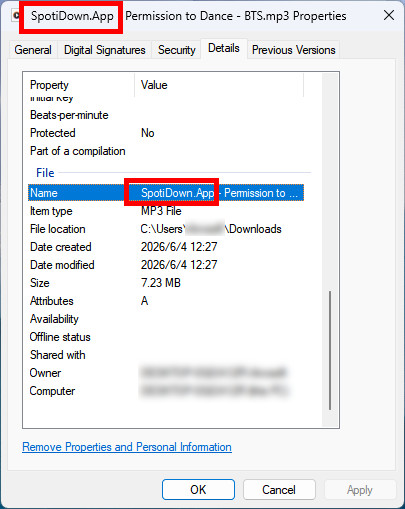405x509 pixels.
Task: Select the Details tab
Action: 224,49
